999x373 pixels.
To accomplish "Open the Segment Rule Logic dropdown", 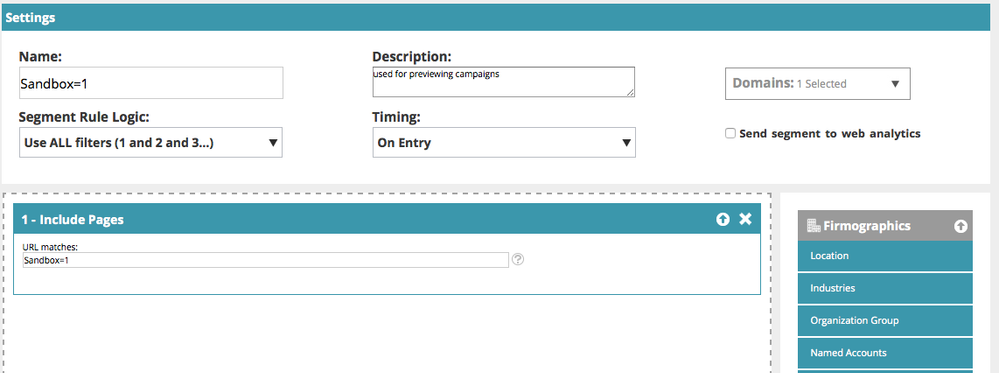I will pos(150,143).
